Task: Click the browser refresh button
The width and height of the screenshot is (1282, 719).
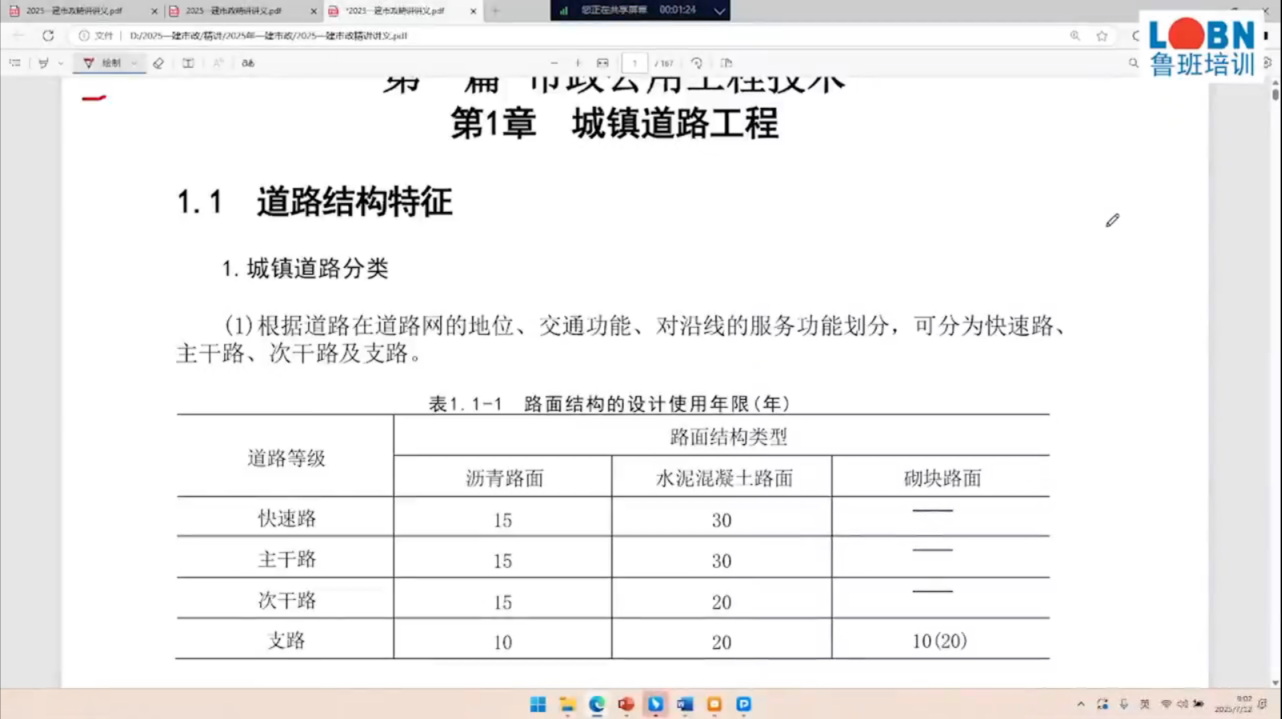Action: pyautogui.click(x=47, y=35)
